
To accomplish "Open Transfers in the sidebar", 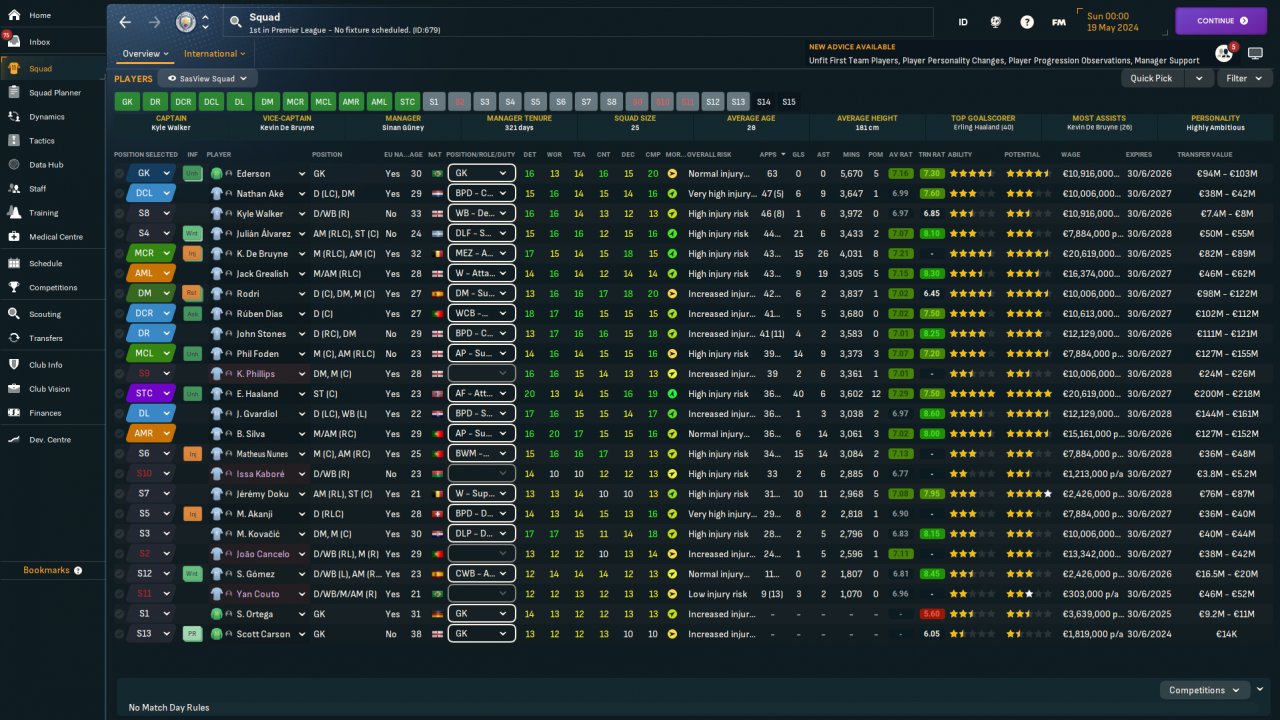I will (x=46, y=338).
